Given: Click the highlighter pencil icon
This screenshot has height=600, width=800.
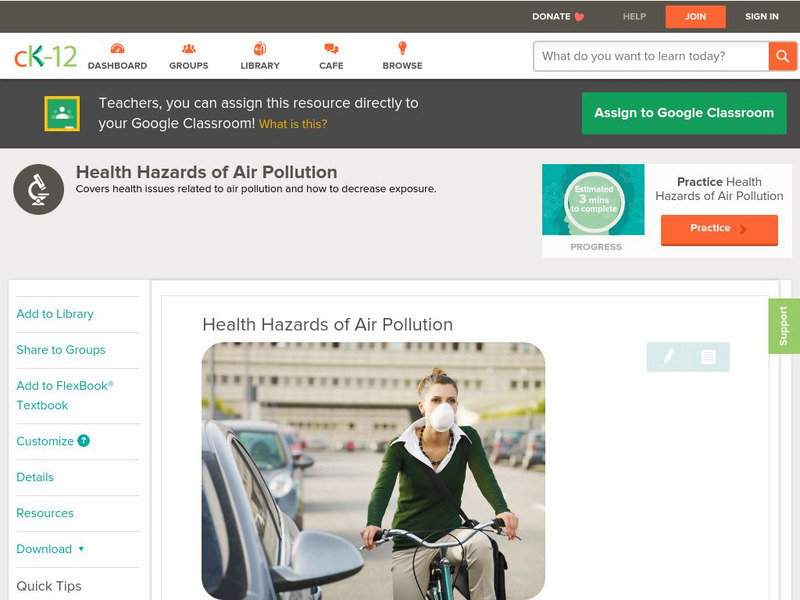Looking at the screenshot, I should pyautogui.click(x=668, y=357).
